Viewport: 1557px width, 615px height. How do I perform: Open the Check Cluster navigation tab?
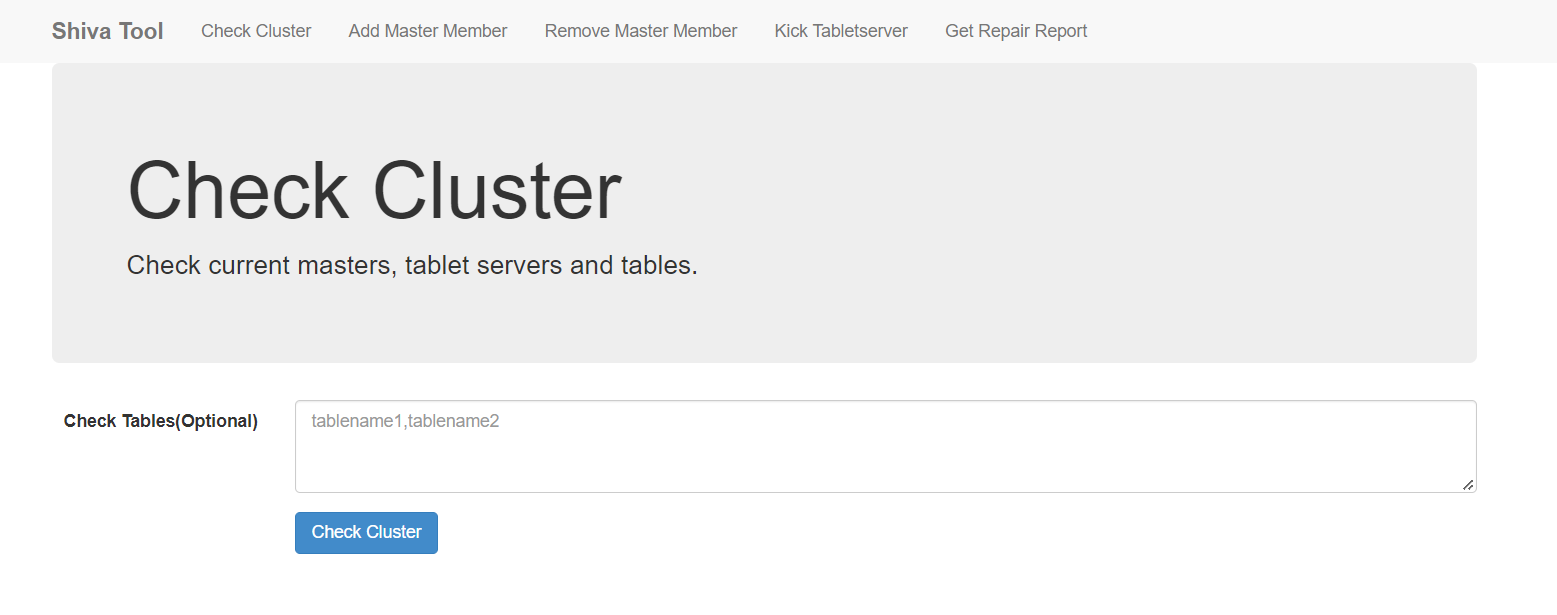point(256,31)
